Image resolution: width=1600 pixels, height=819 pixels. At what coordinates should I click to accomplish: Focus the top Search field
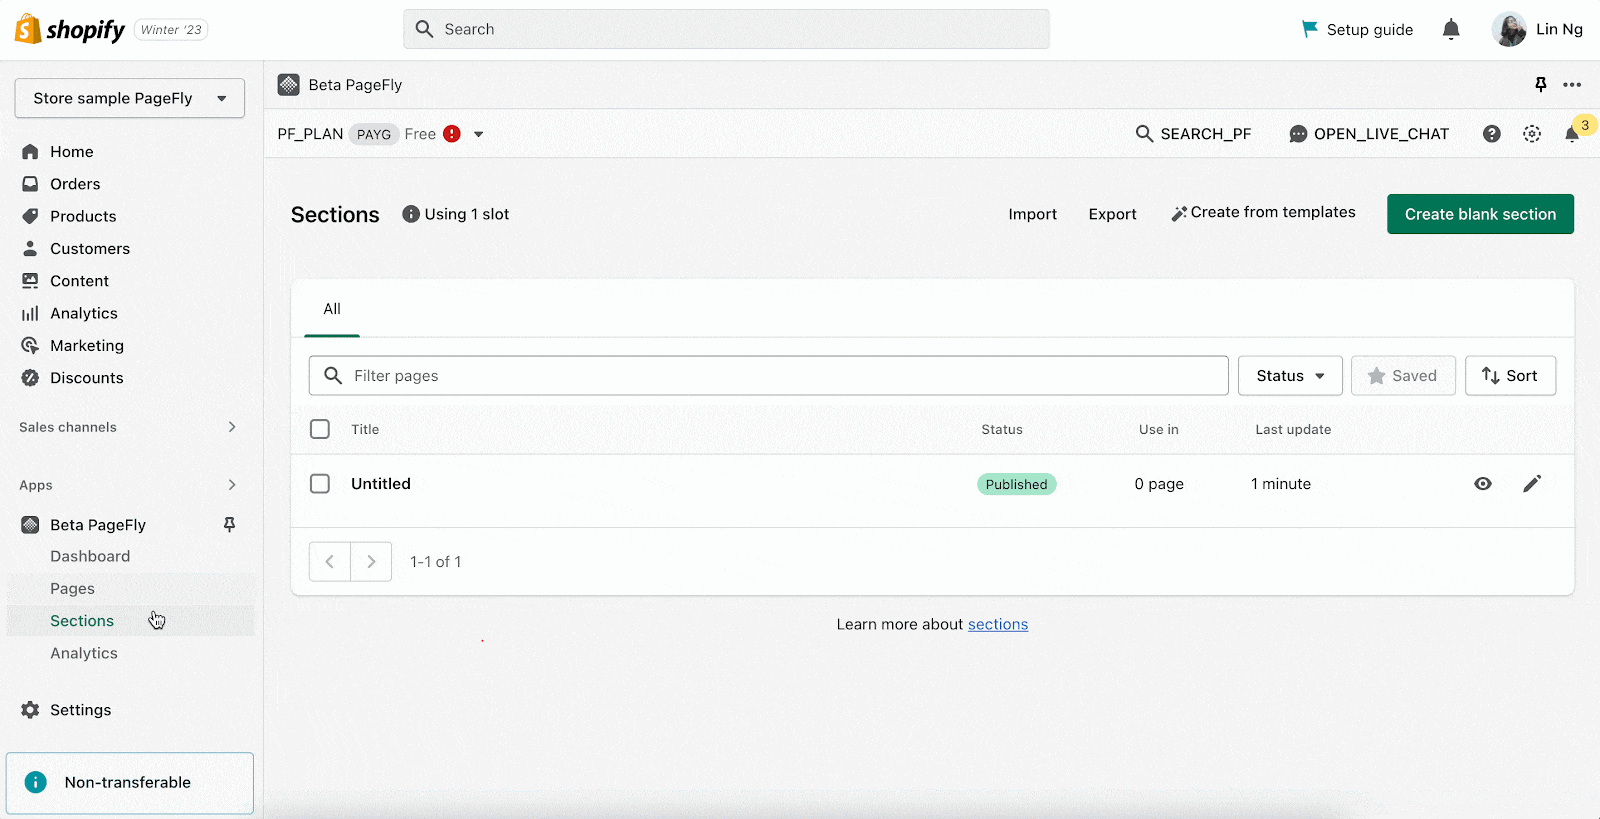[x=726, y=29]
